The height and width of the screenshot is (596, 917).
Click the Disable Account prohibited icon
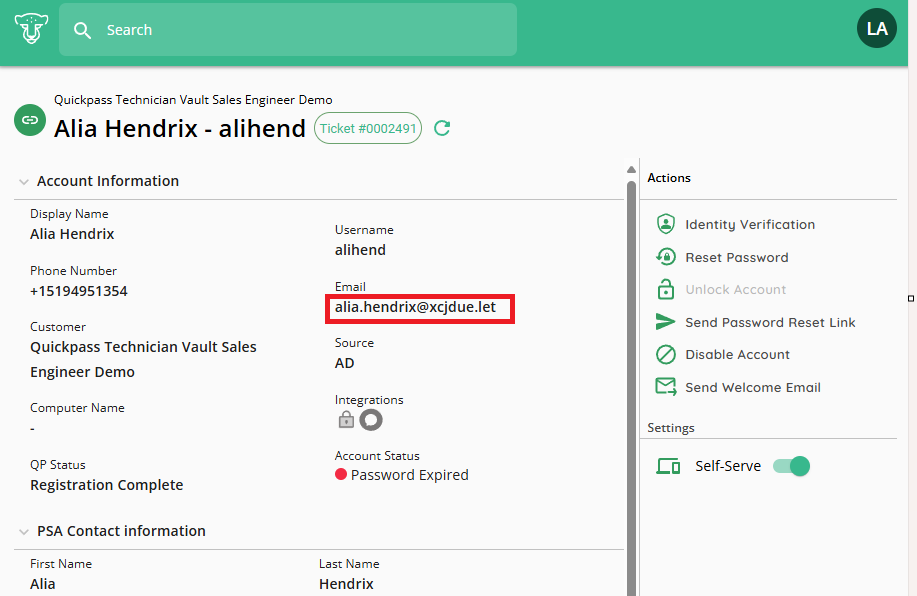pos(666,354)
